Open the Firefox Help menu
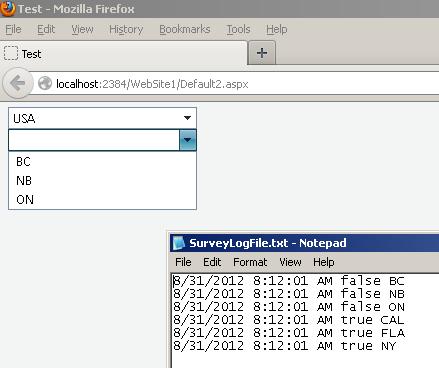The image size is (439, 368). tap(276, 29)
